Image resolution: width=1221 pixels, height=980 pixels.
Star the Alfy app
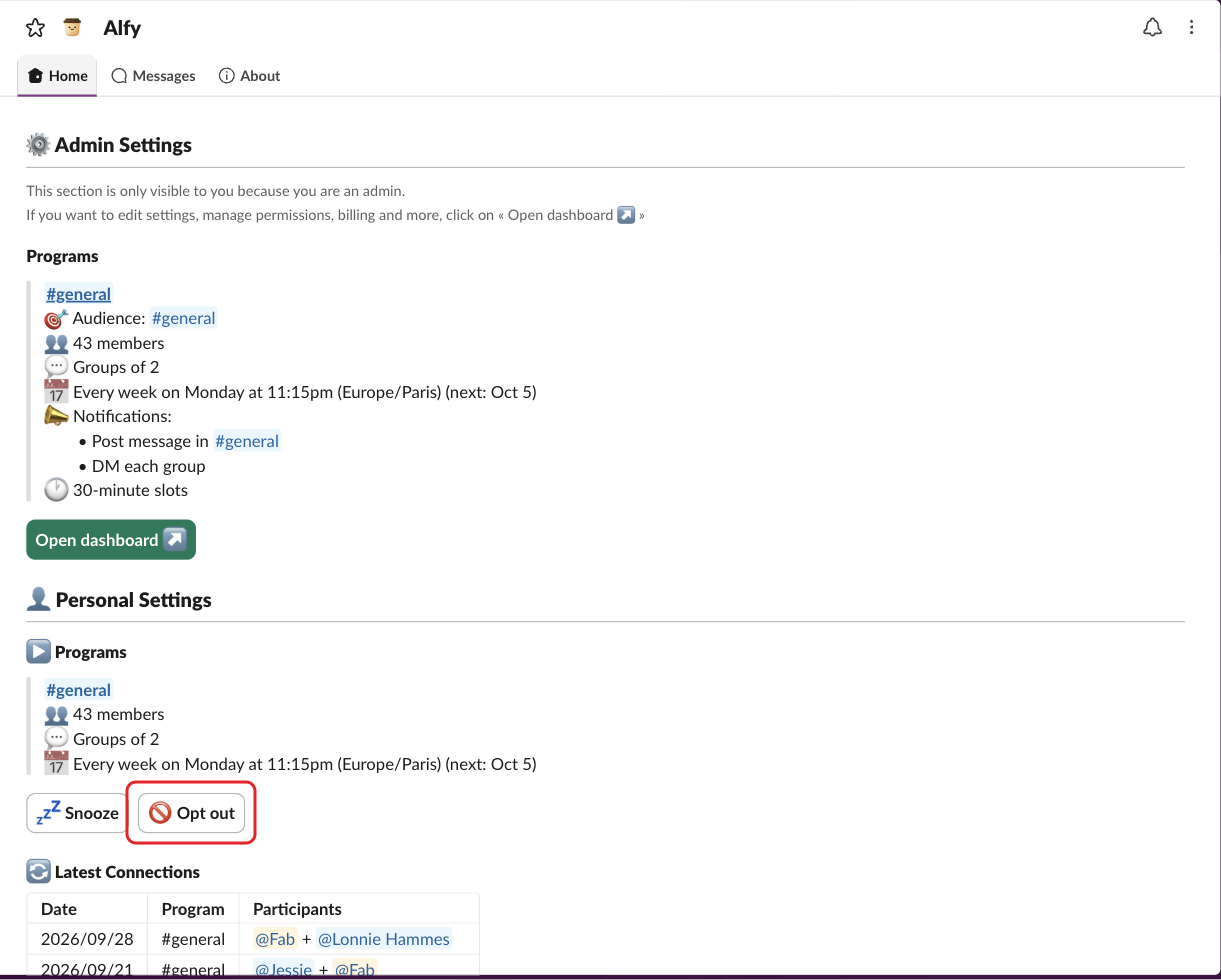point(35,28)
